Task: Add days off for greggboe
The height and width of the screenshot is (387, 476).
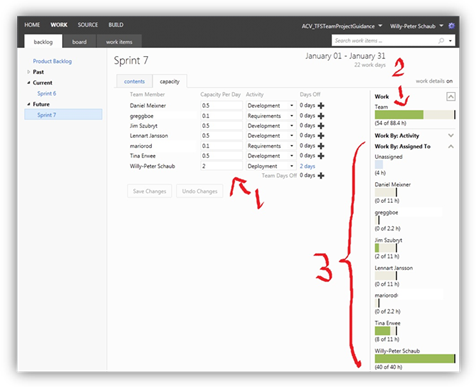Action: tap(321, 116)
